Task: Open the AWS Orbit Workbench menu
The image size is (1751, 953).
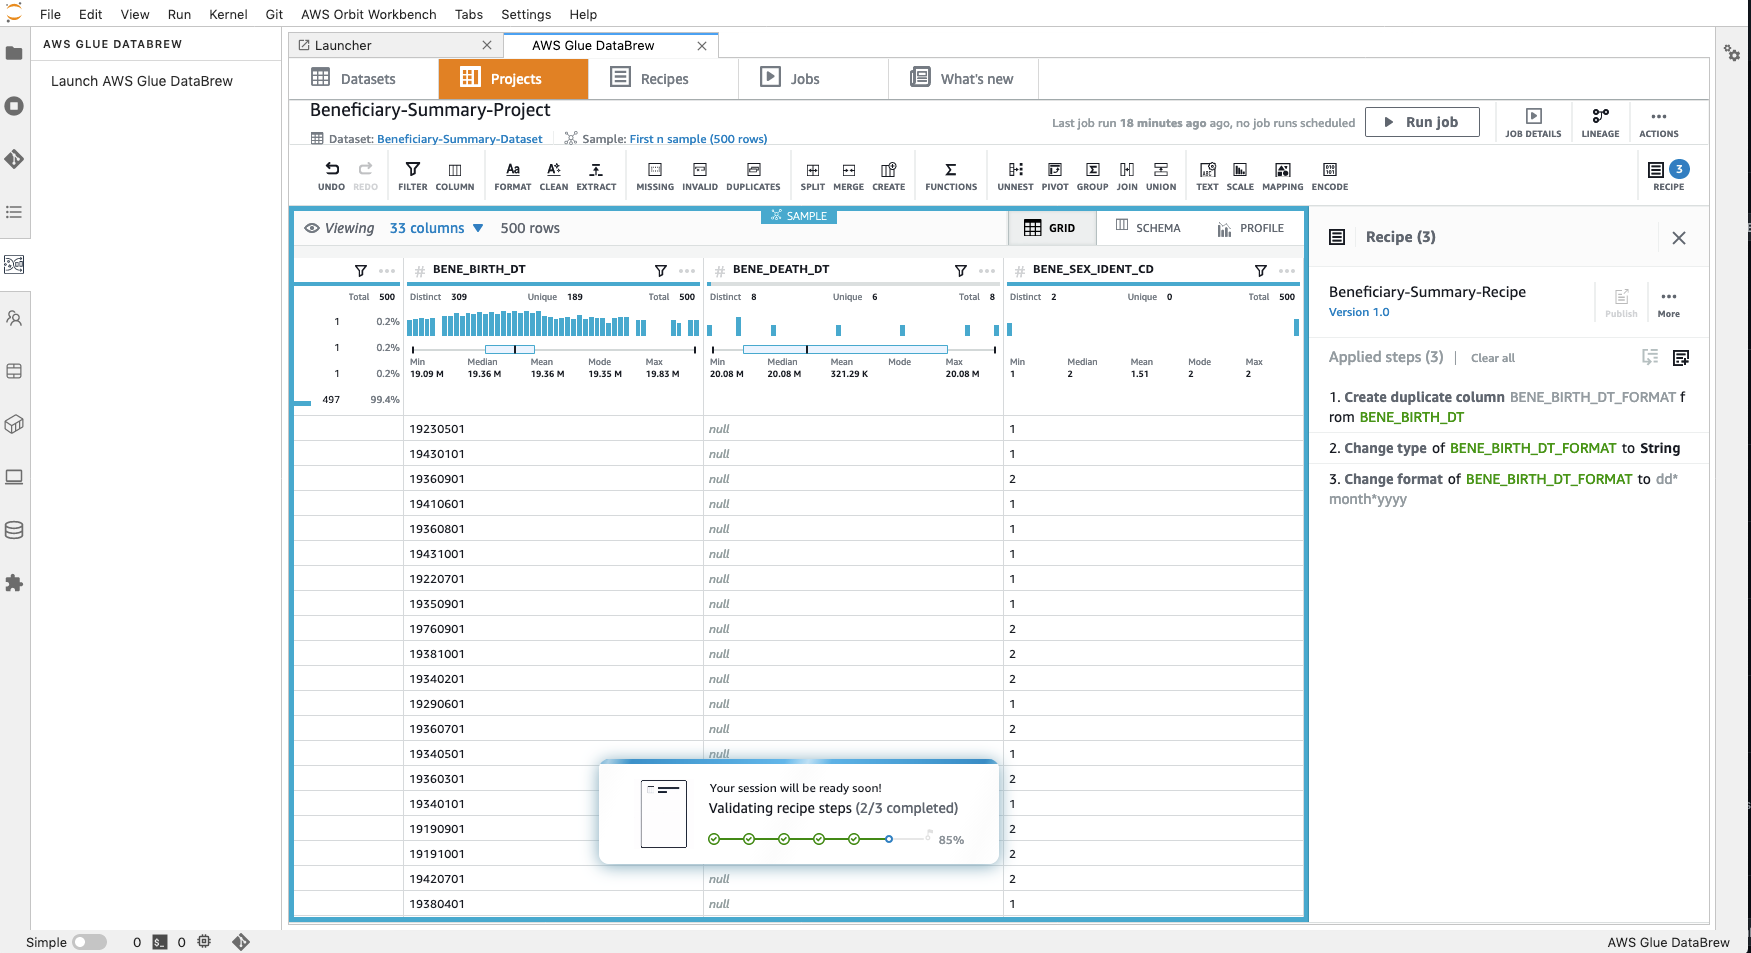Action: point(368,14)
